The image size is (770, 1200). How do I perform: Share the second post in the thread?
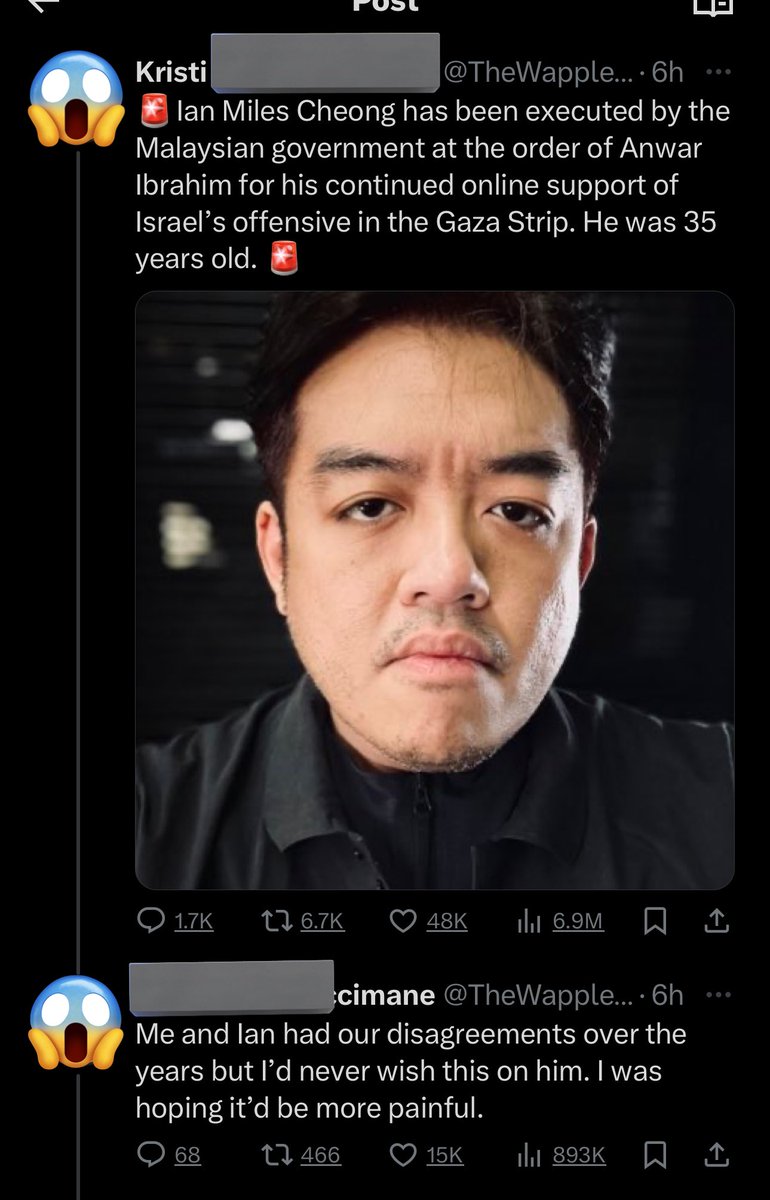point(716,1155)
